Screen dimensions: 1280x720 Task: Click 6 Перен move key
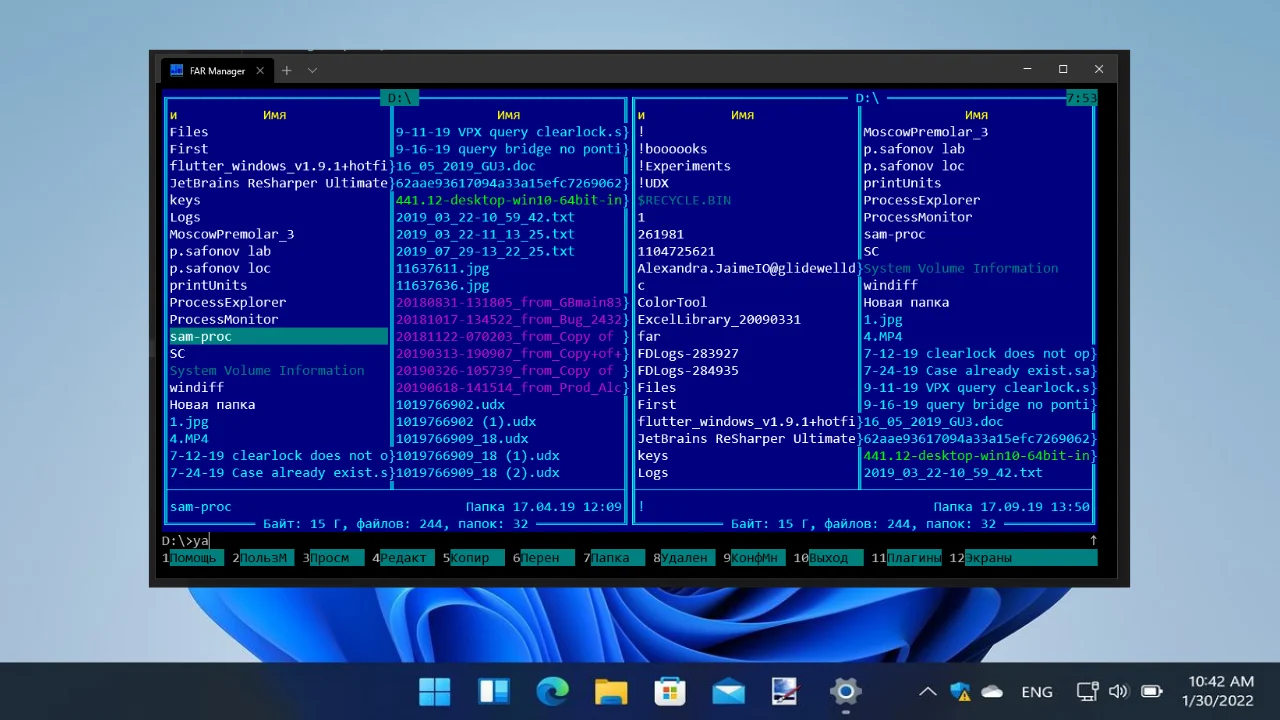pyautogui.click(x=544, y=558)
